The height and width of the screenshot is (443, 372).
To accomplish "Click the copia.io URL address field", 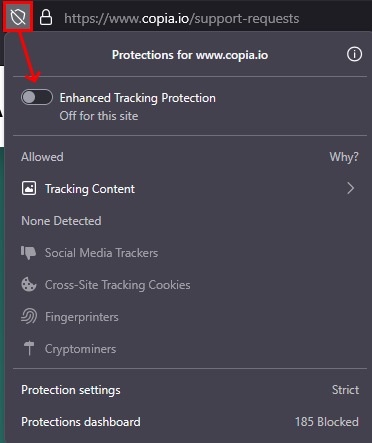I will click(182, 18).
